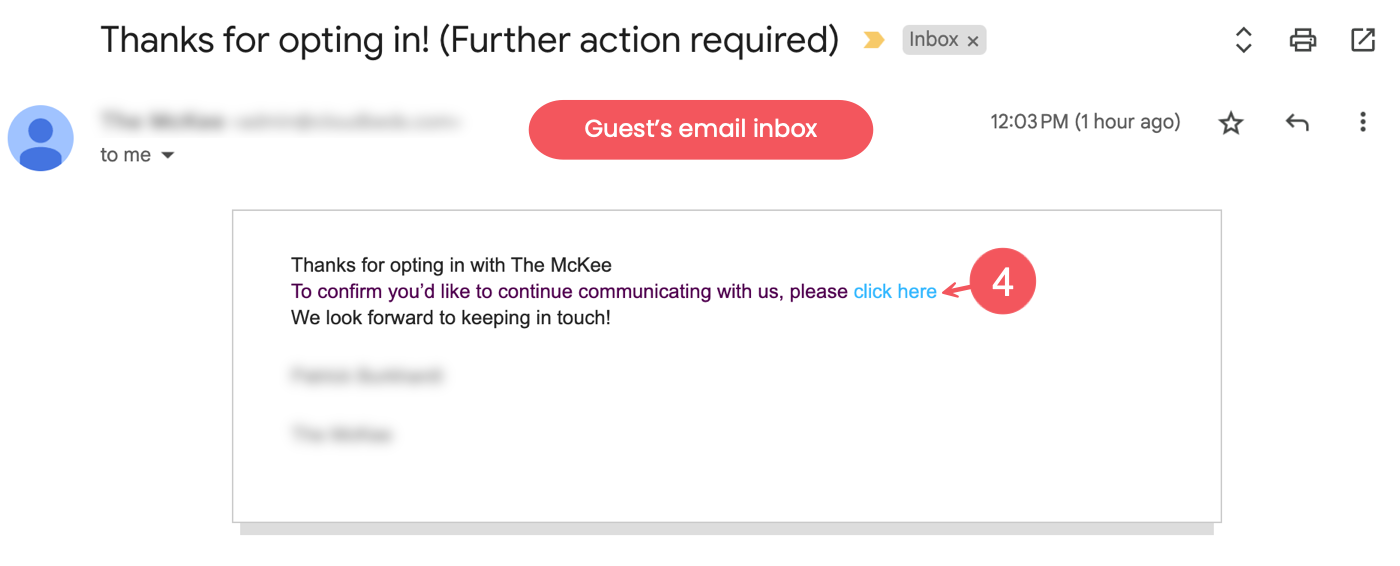
Task: Click the gray Inbox label tag
Action: click(x=933, y=40)
